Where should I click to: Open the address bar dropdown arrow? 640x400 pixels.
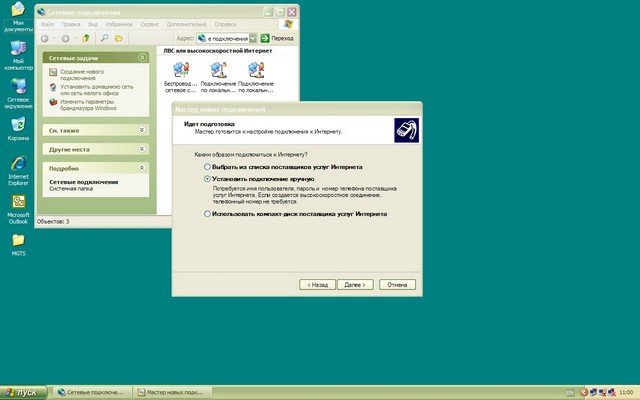(x=252, y=38)
